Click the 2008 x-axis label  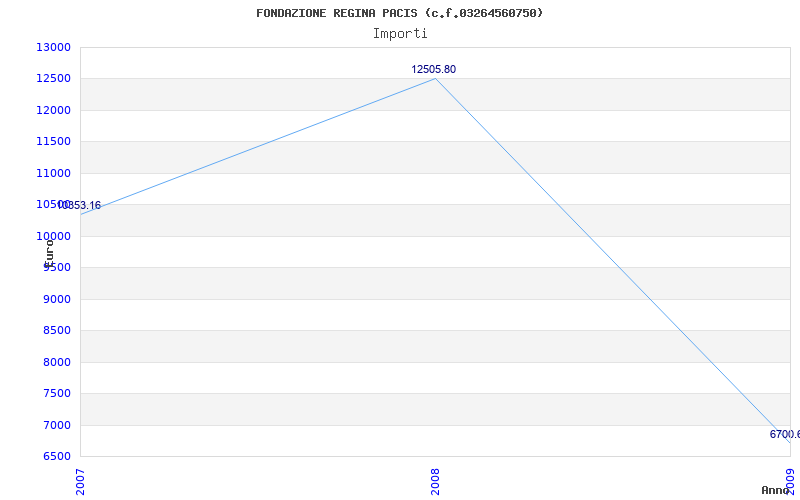pos(435,482)
